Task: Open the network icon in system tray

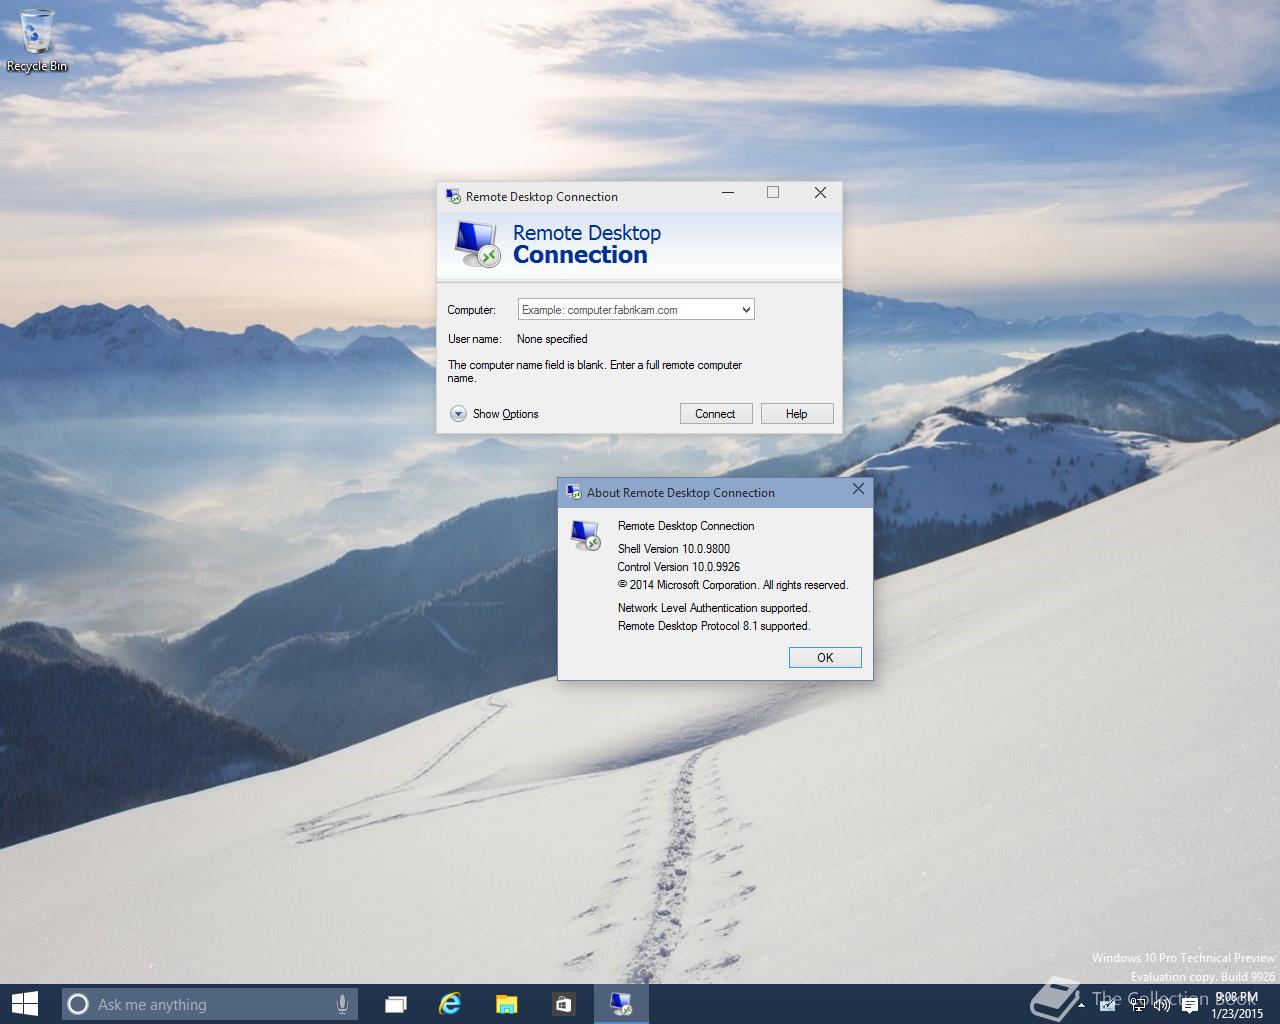Action: pyautogui.click(x=1138, y=1004)
